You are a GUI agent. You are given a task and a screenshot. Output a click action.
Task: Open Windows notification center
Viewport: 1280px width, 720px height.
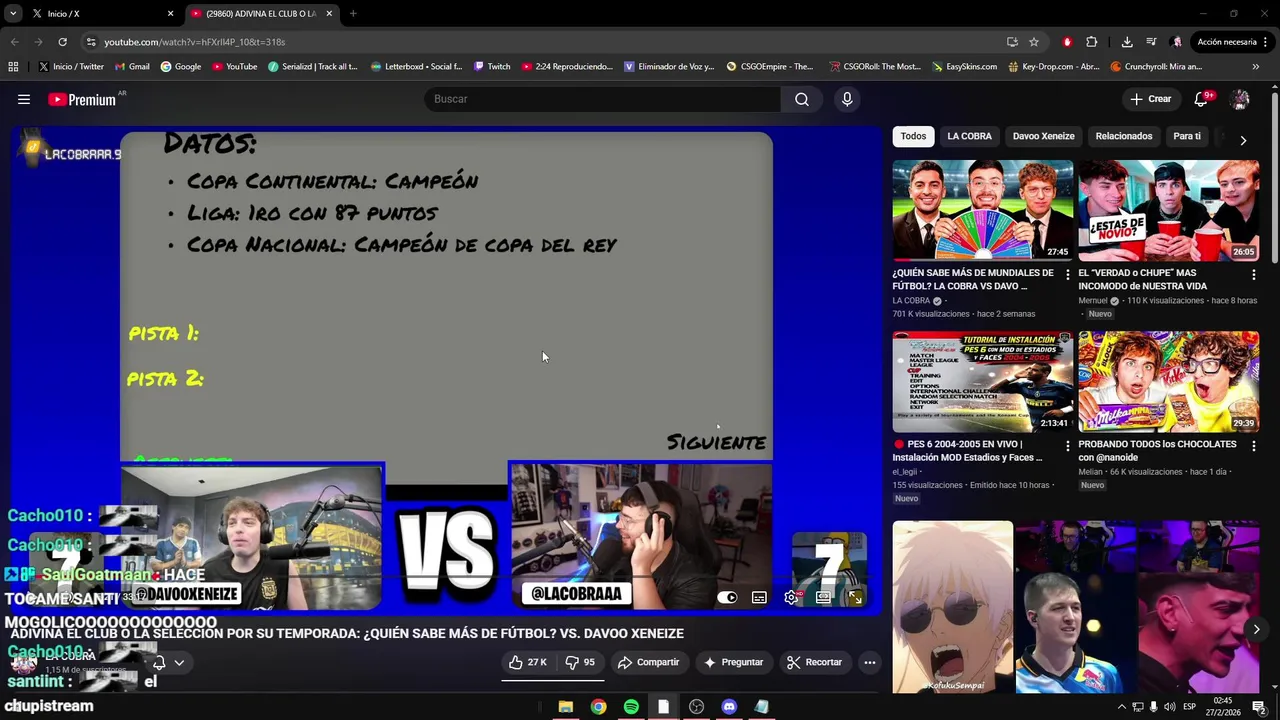point(1259,707)
